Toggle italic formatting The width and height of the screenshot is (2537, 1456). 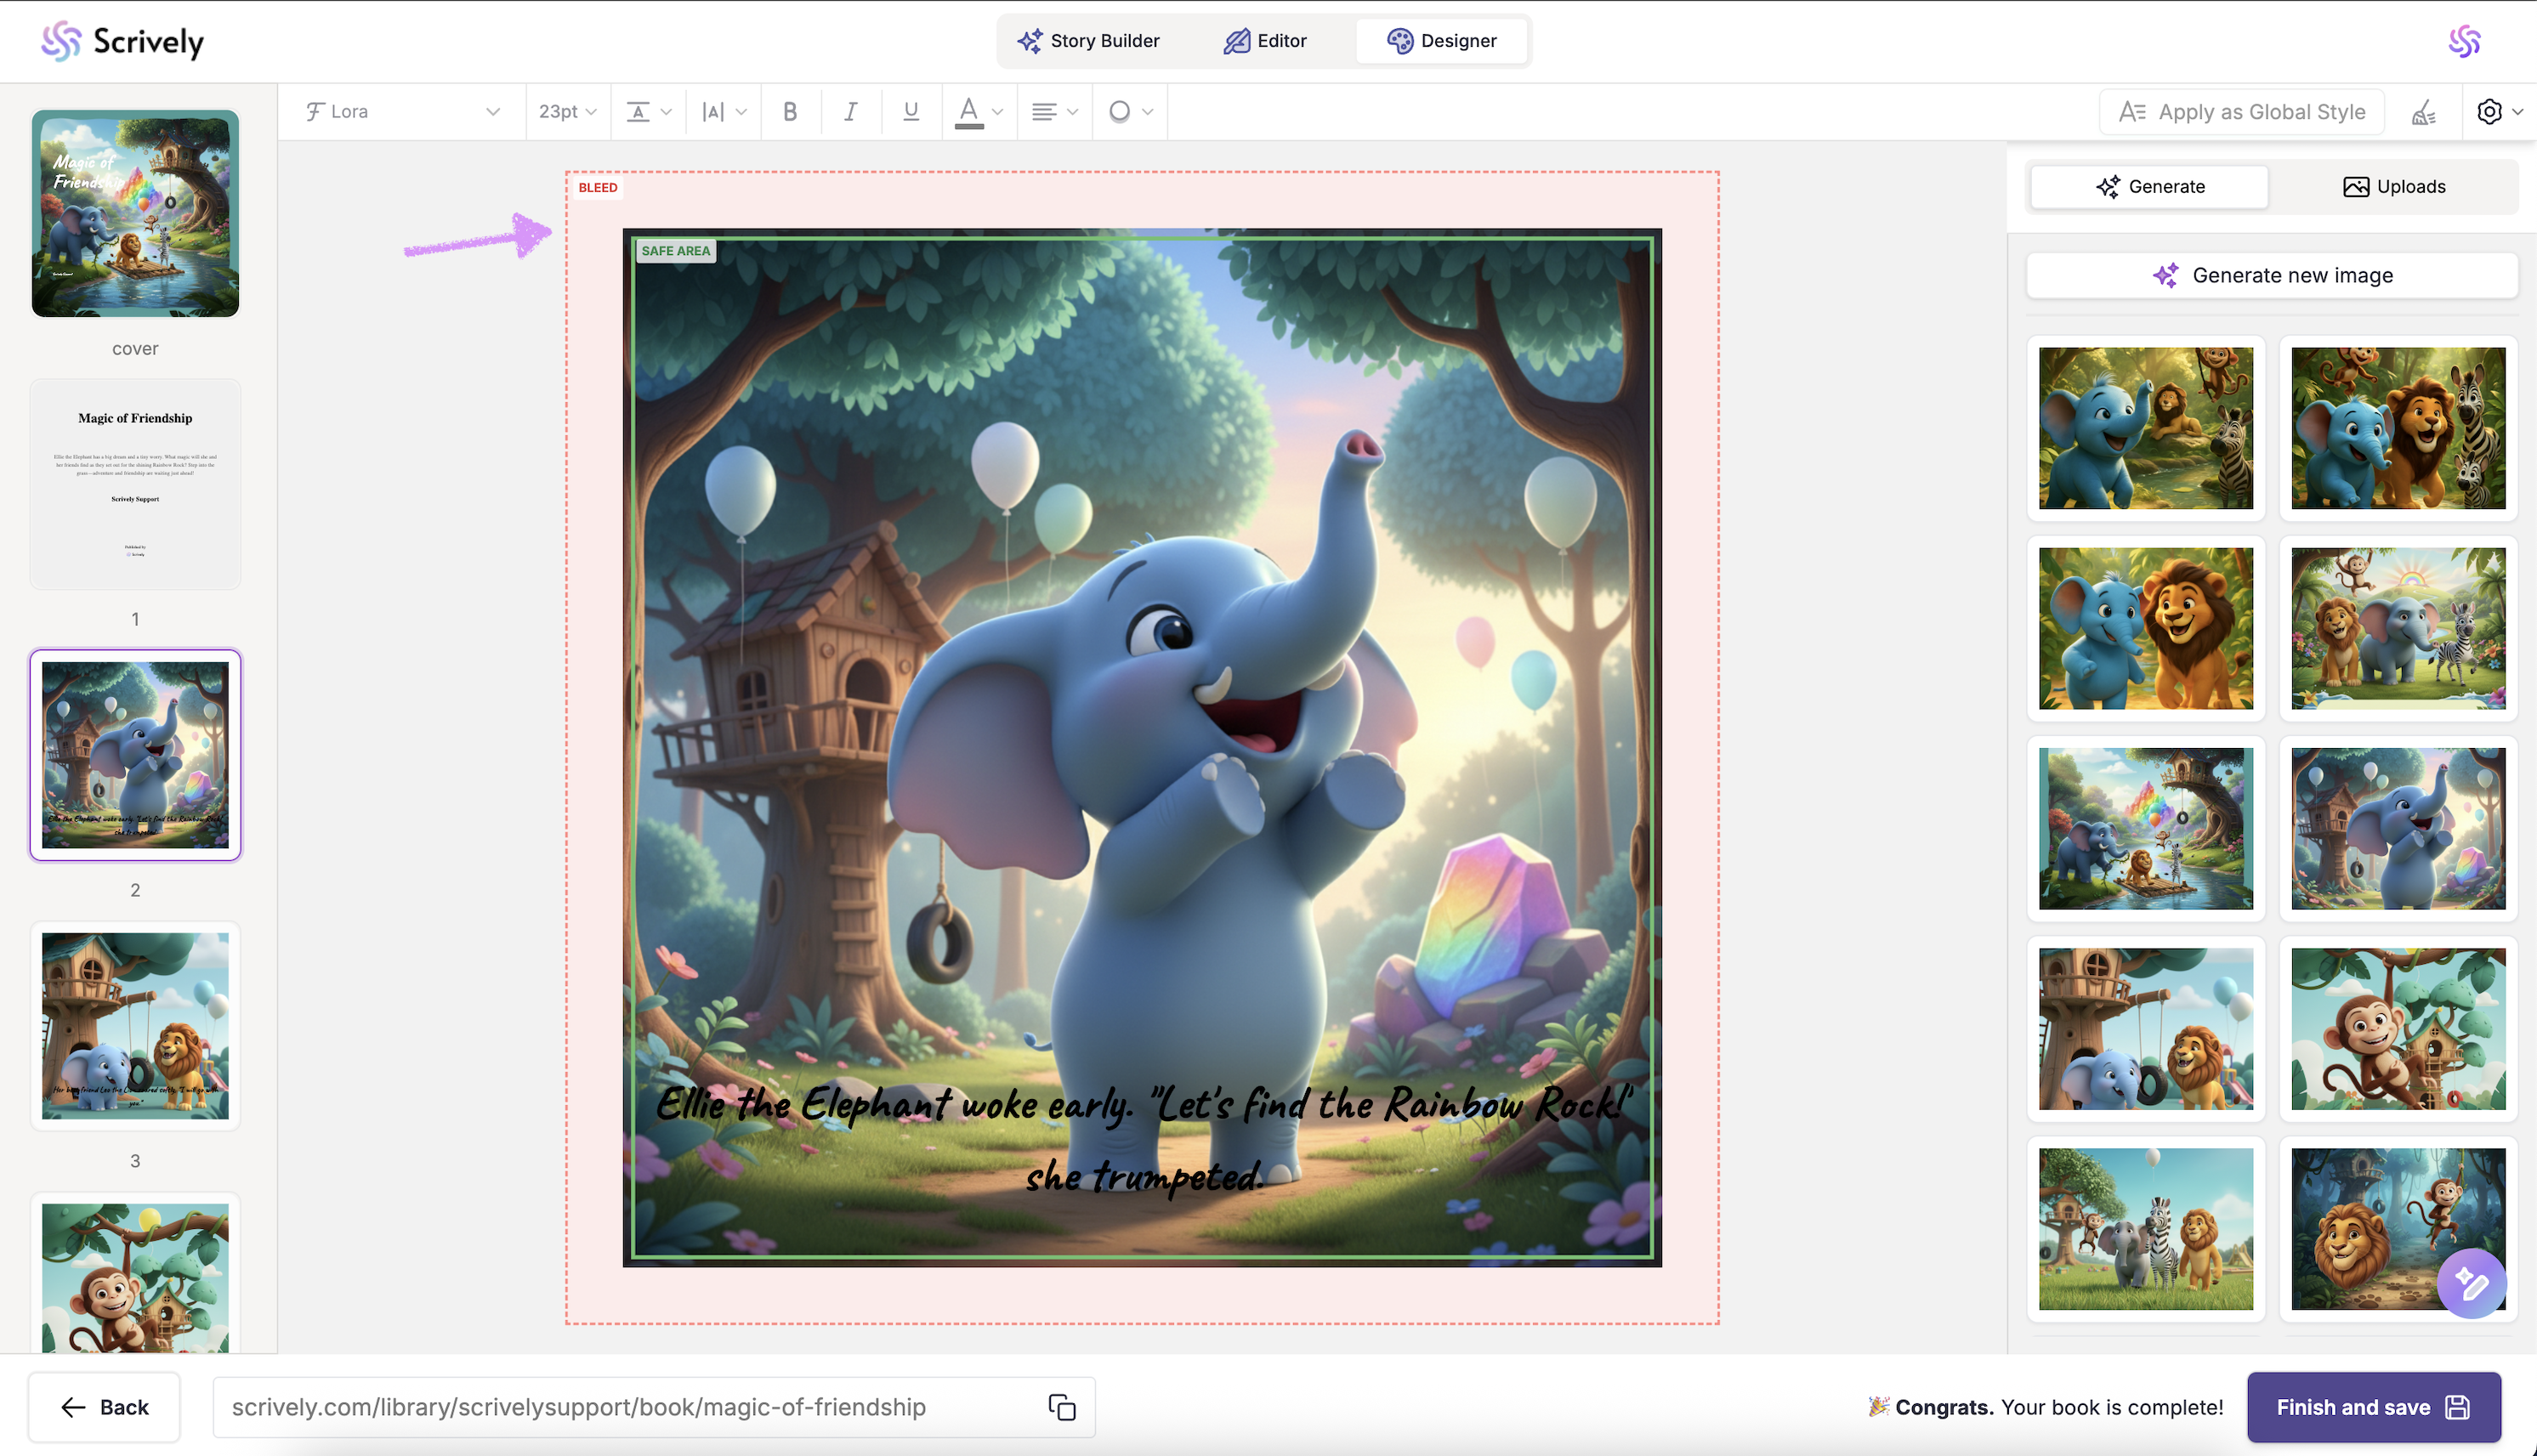coord(850,112)
